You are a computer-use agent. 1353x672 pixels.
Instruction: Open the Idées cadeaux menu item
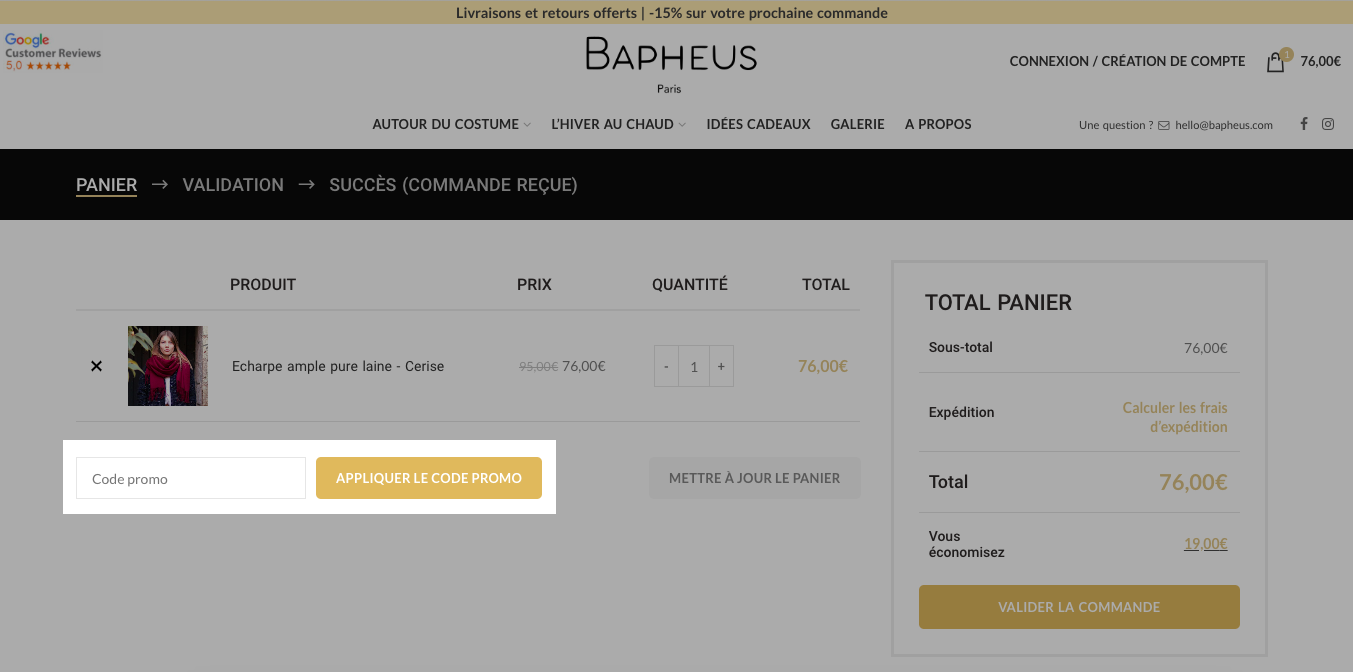758,124
